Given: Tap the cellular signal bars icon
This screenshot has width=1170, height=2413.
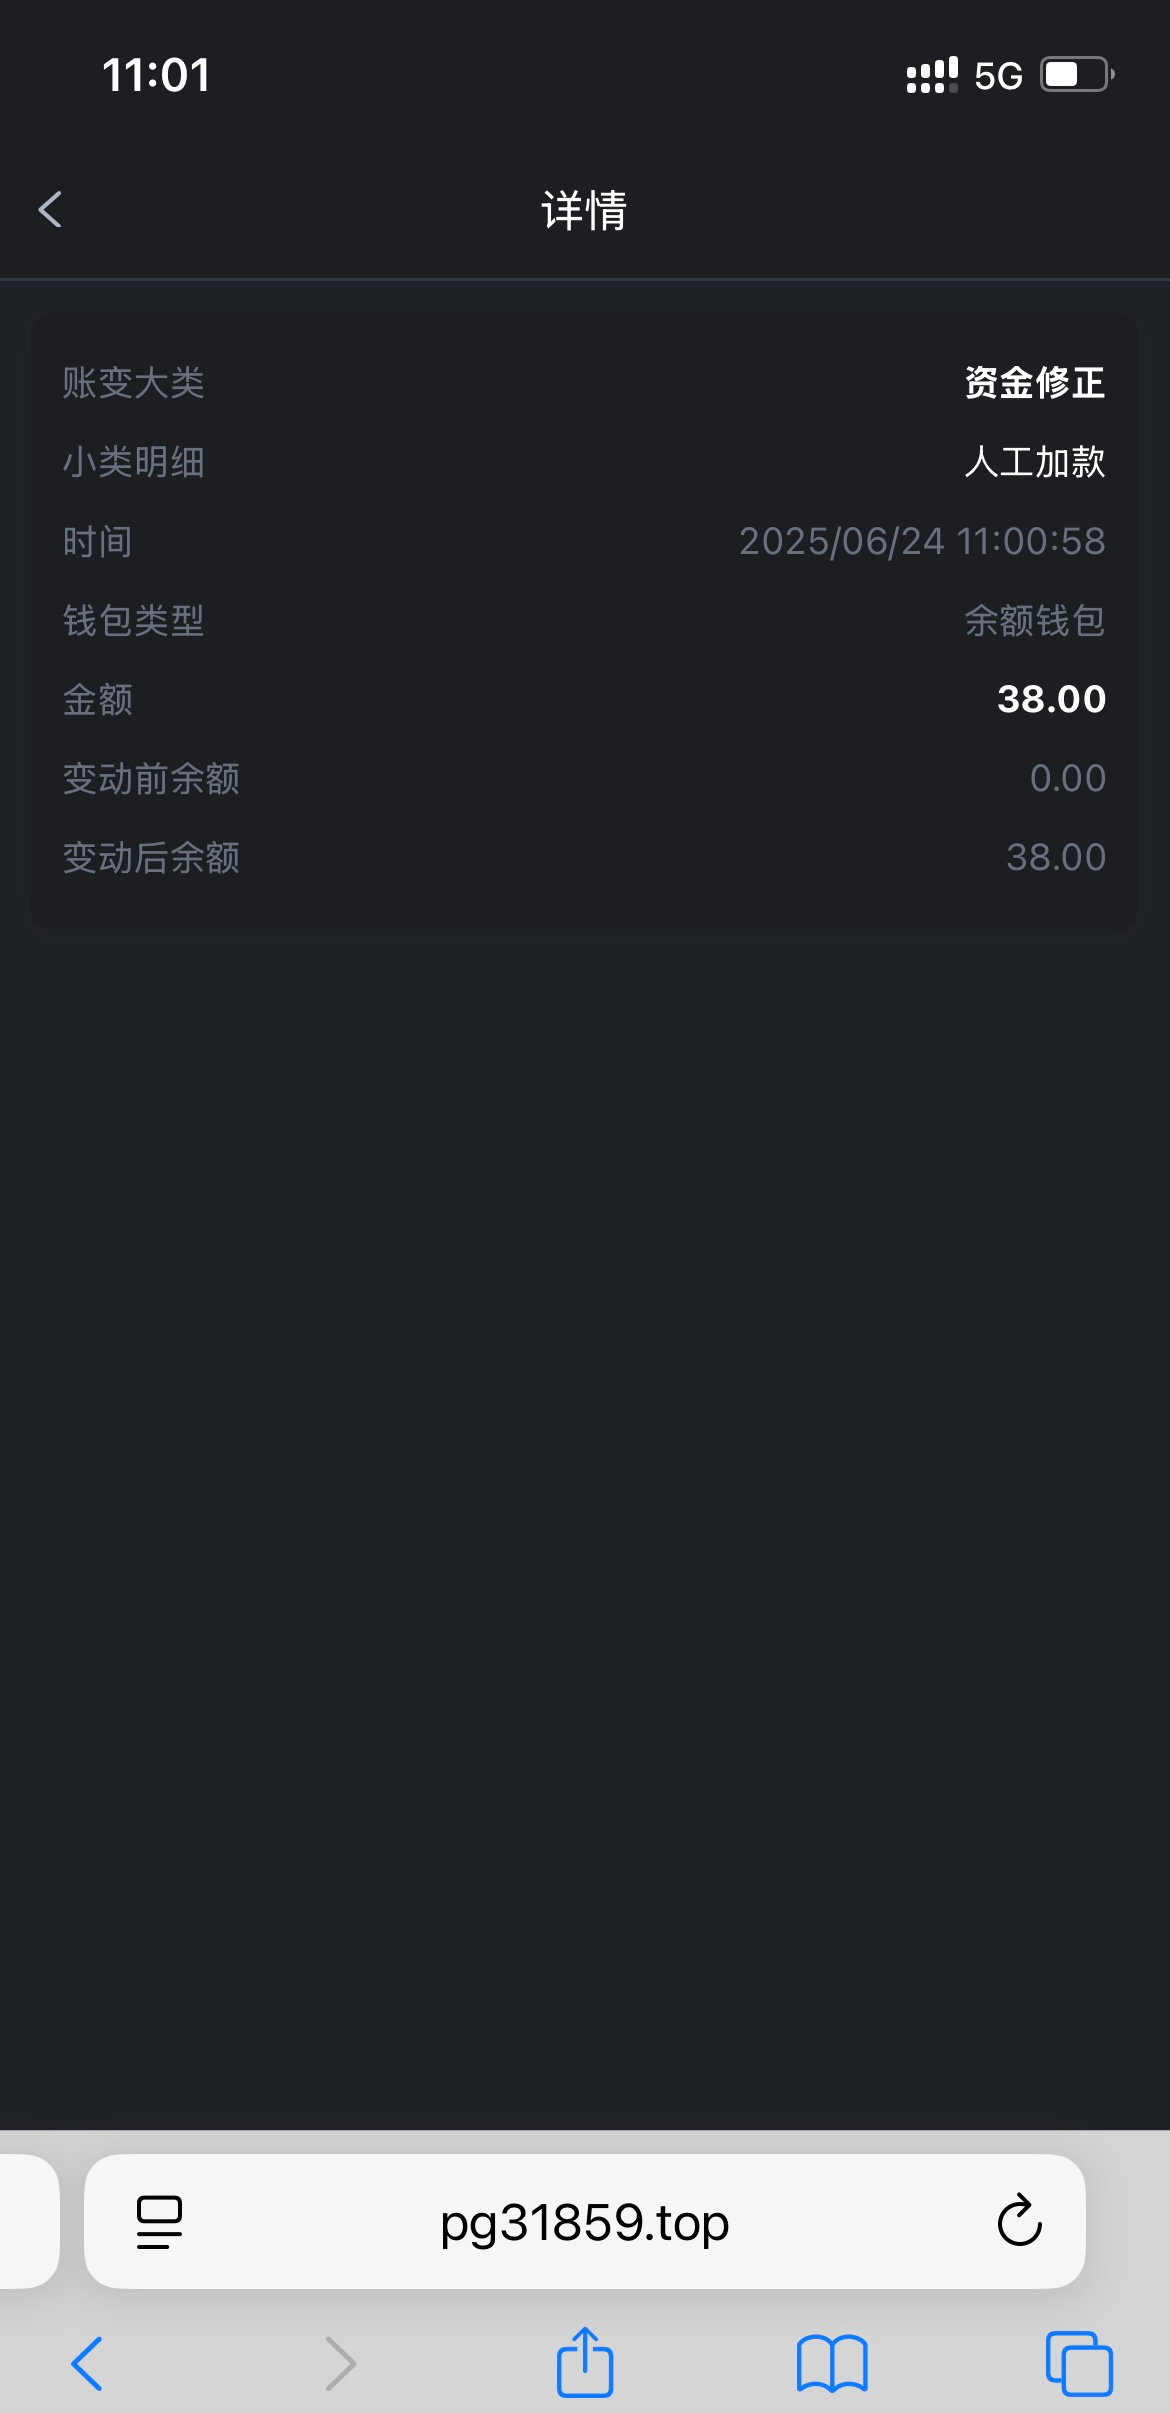Looking at the screenshot, I should pos(931,75).
